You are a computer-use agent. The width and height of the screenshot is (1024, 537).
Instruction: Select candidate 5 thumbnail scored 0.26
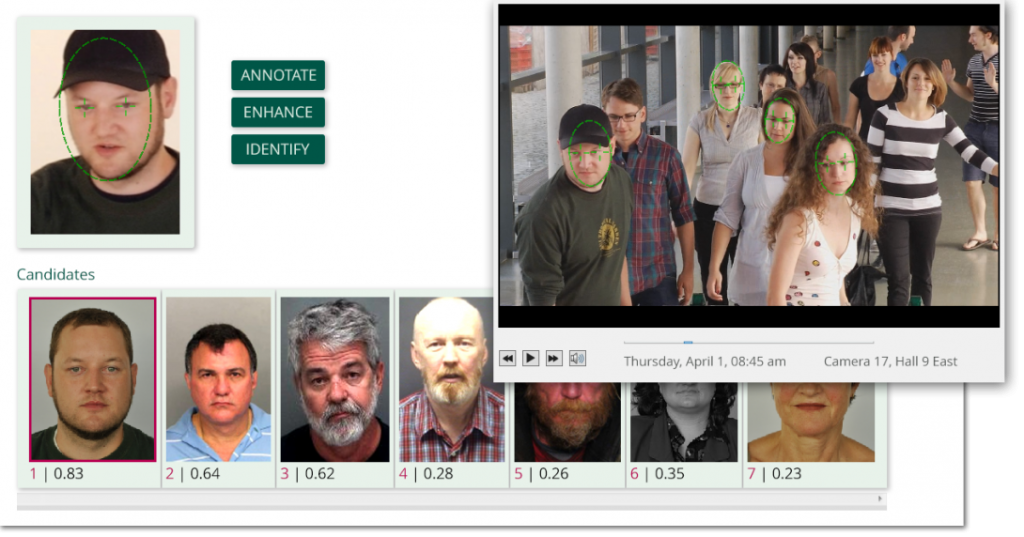[x=568, y=422]
